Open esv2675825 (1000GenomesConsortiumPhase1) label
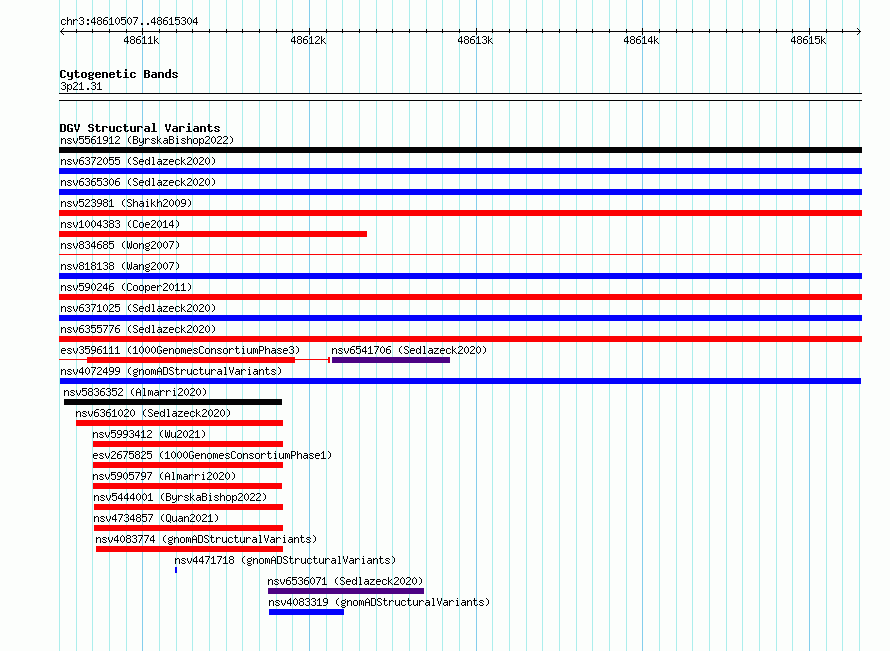 pyautogui.click(x=212, y=455)
